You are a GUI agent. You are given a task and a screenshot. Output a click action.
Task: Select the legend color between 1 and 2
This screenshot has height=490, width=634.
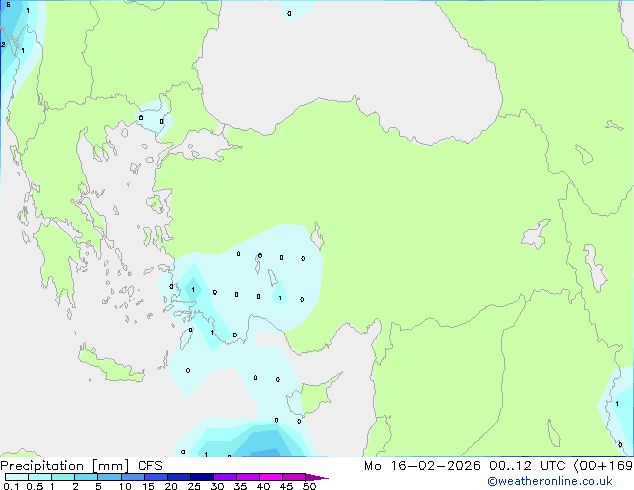pyautogui.click(x=63, y=477)
